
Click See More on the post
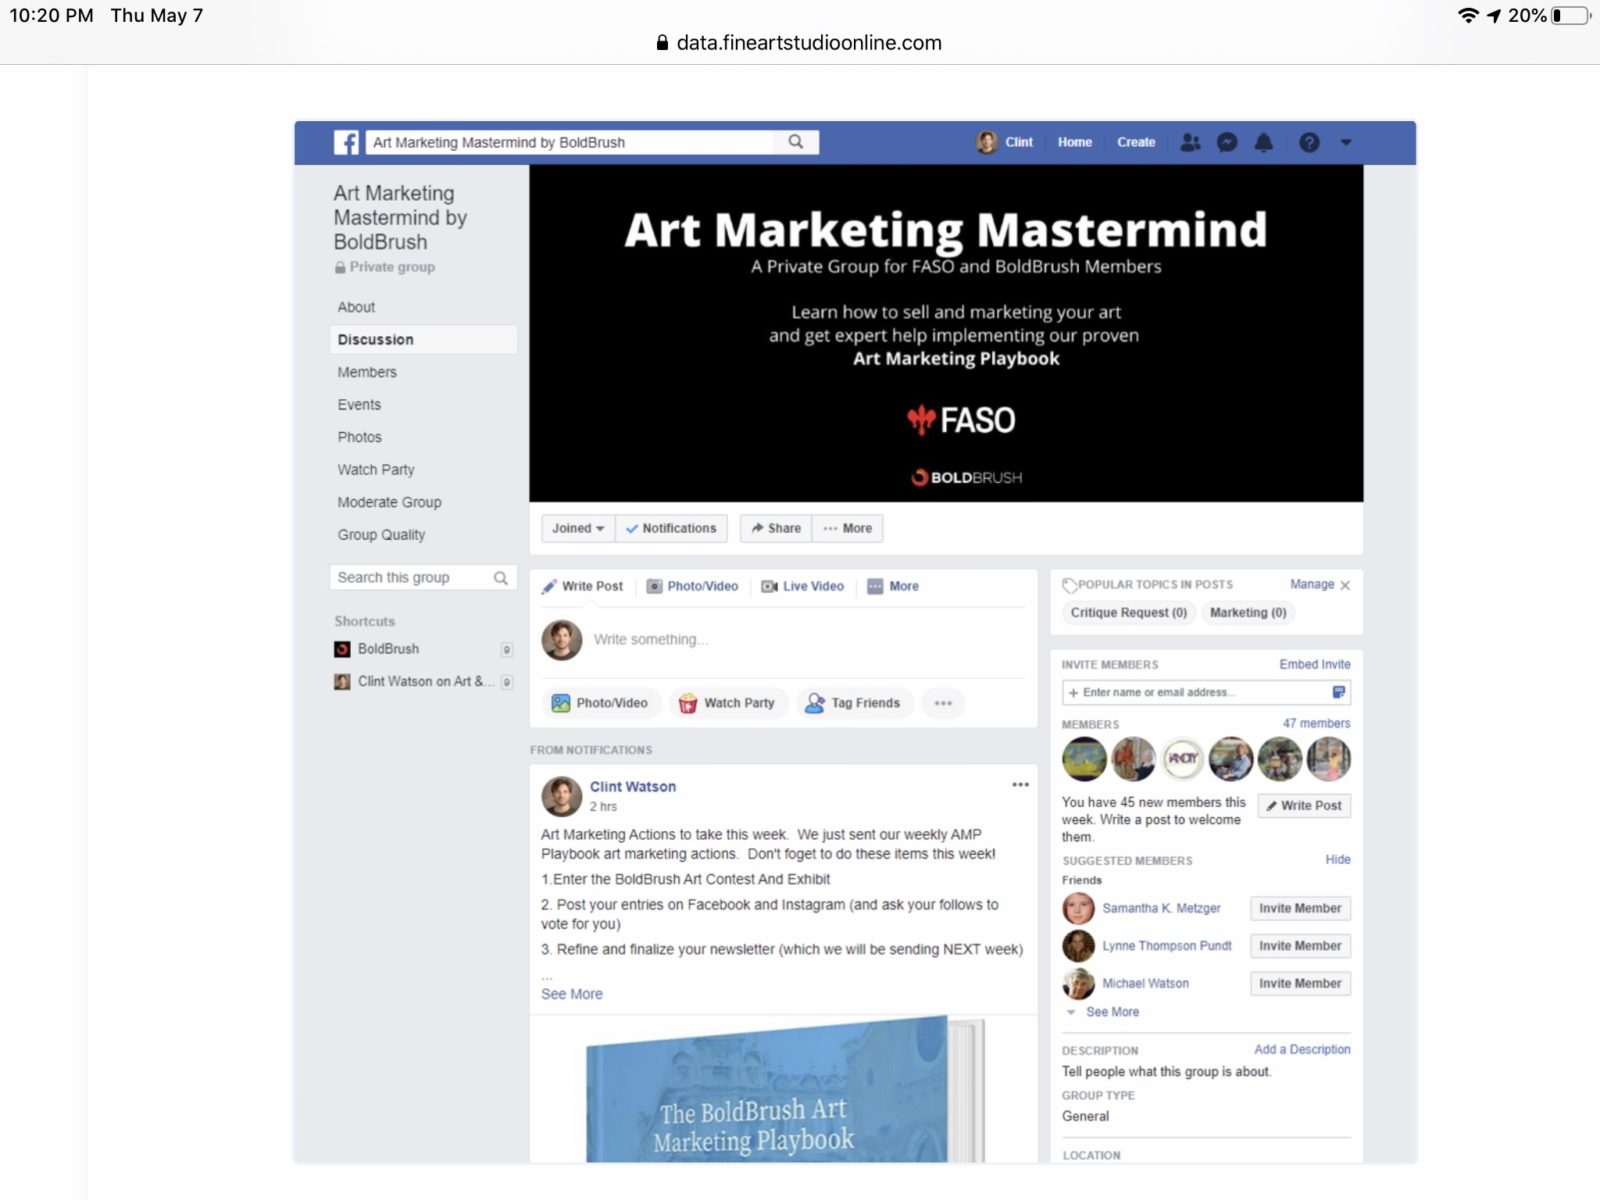[x=572, y=994]
